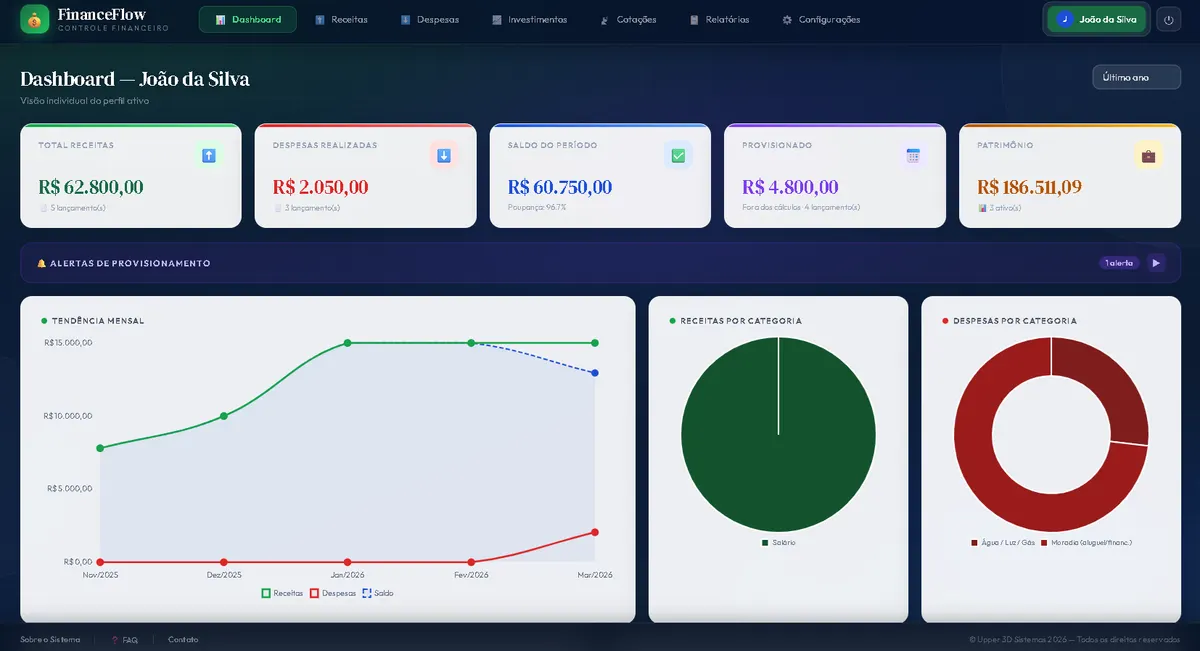Viewport: 1200px width, 651px height.
Task: Open the Configurações tab
Action: 821,19
